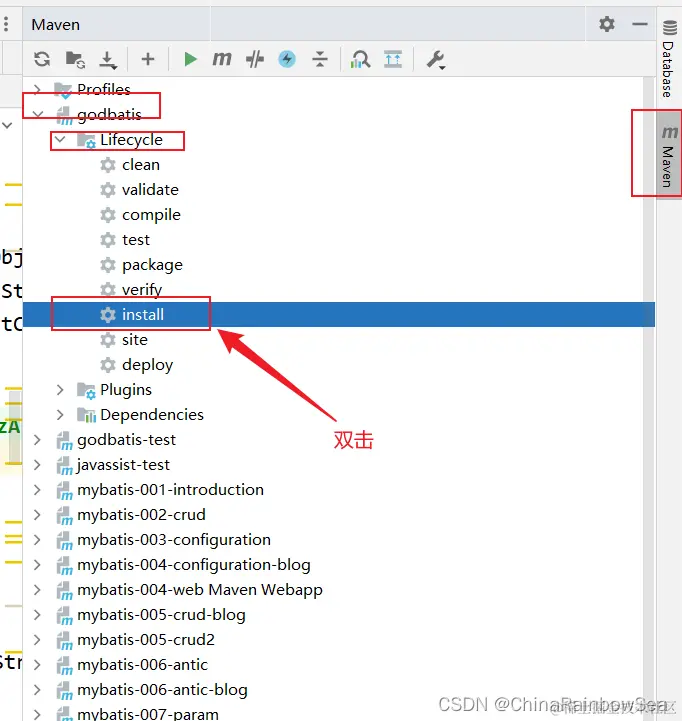Expand mybatis-005-crud-blog module

[38, 615]
